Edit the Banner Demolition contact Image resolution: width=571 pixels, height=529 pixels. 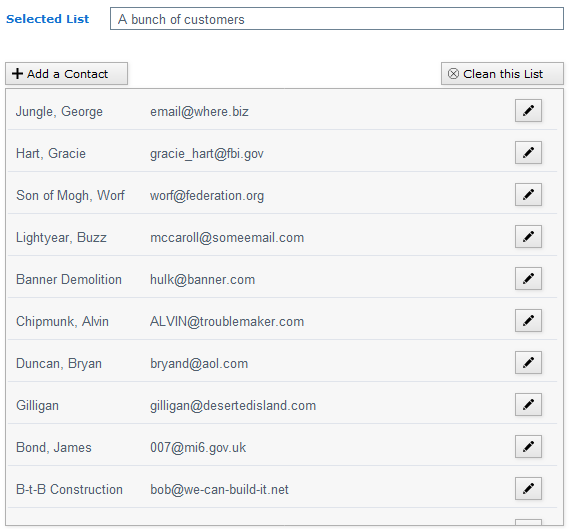(528, 278)
